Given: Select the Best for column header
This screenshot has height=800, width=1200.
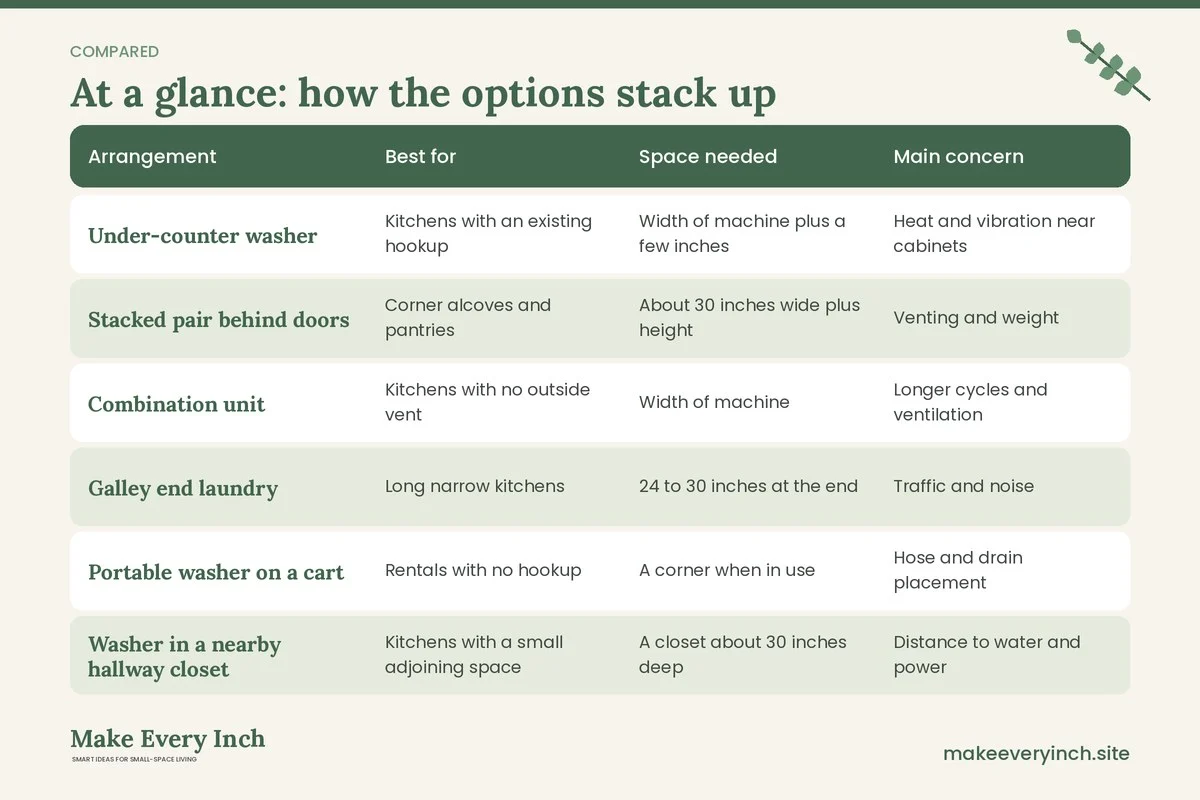Looking at the screenshot, I should tap(420, 156).
